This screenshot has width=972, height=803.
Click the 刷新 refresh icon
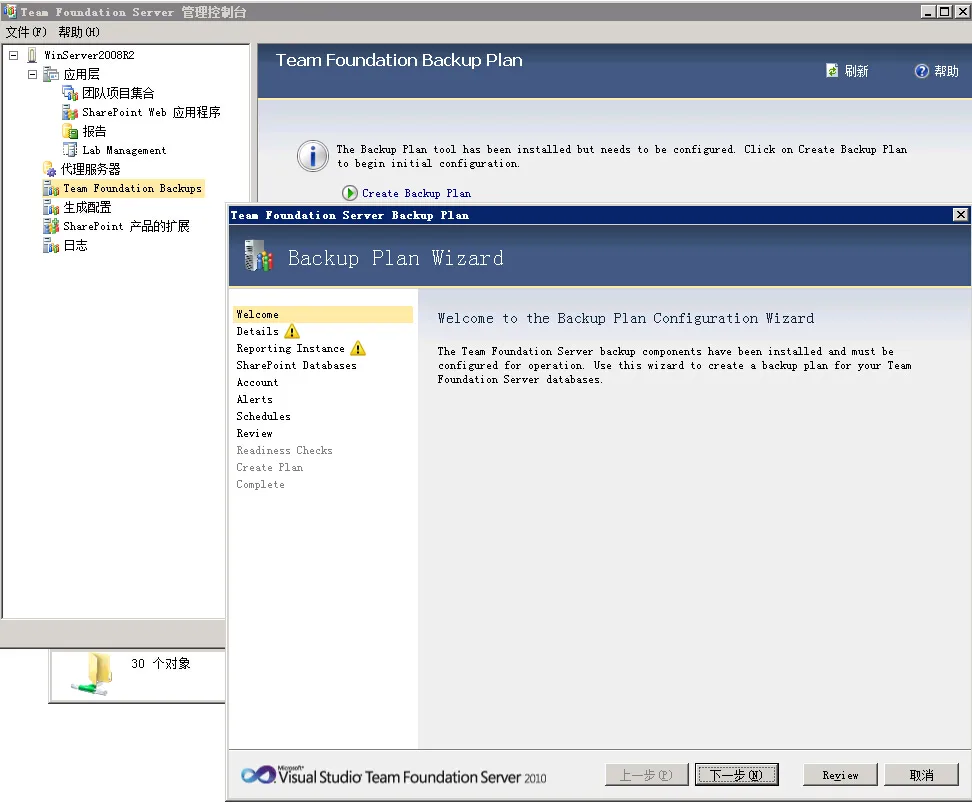(x=832, y=71)
